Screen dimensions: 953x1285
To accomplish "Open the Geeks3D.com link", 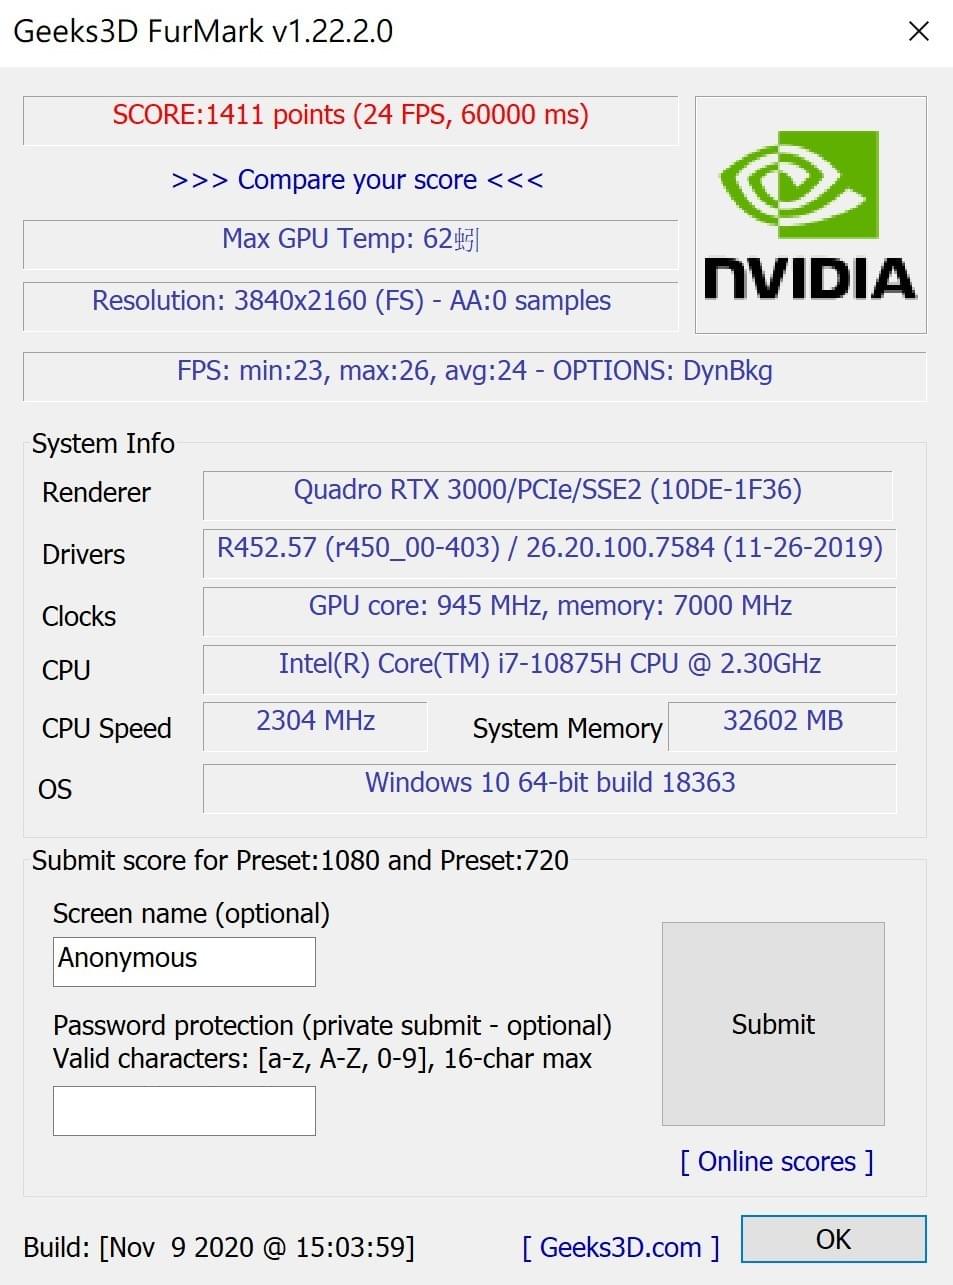I will (620, 1248).
